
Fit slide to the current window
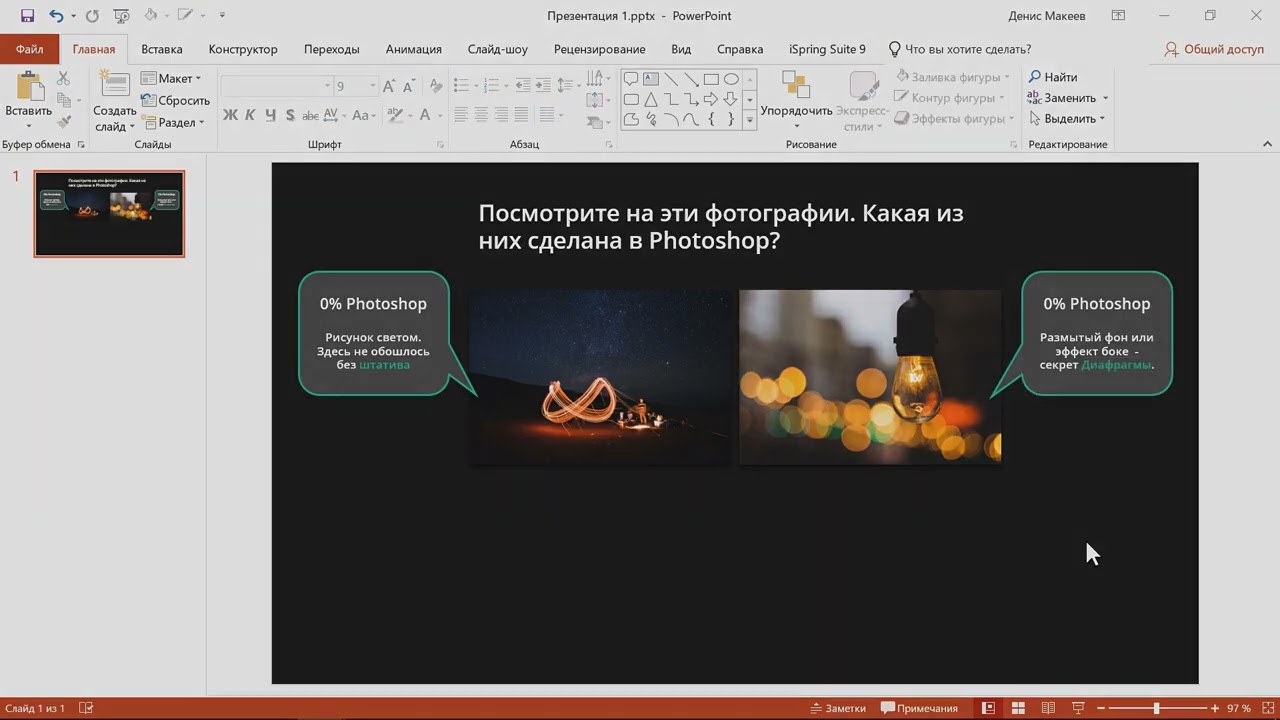click(x=1266, y=708)
